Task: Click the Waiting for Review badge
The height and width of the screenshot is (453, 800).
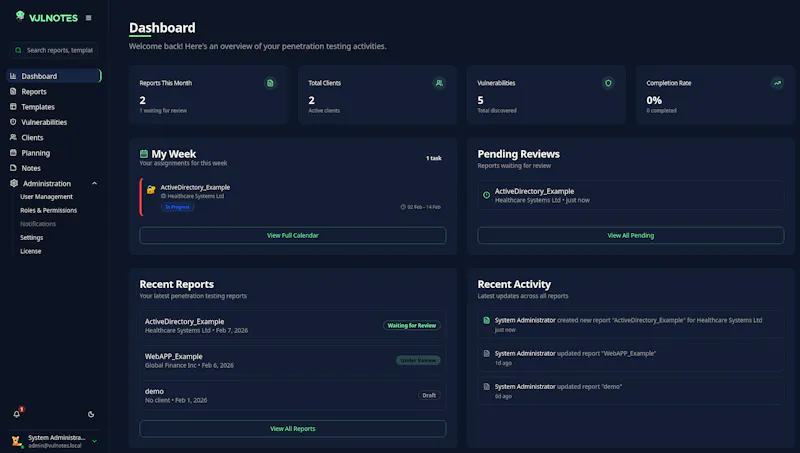Action: tap(412, 325)
